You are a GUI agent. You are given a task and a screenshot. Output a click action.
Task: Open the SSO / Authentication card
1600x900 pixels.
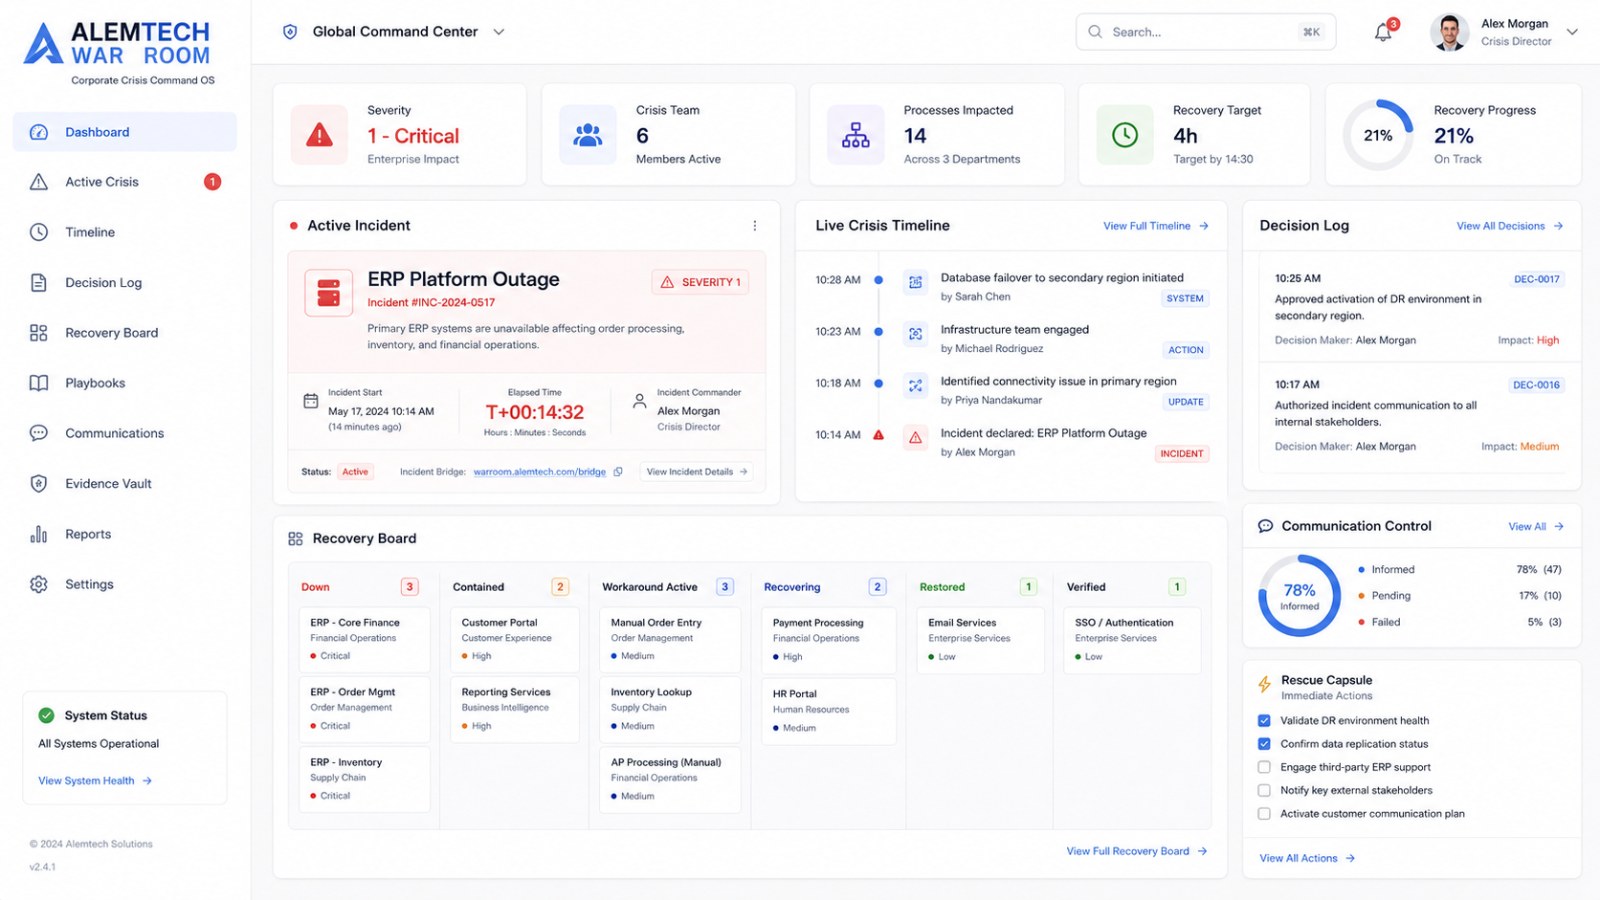(1133, 640)
